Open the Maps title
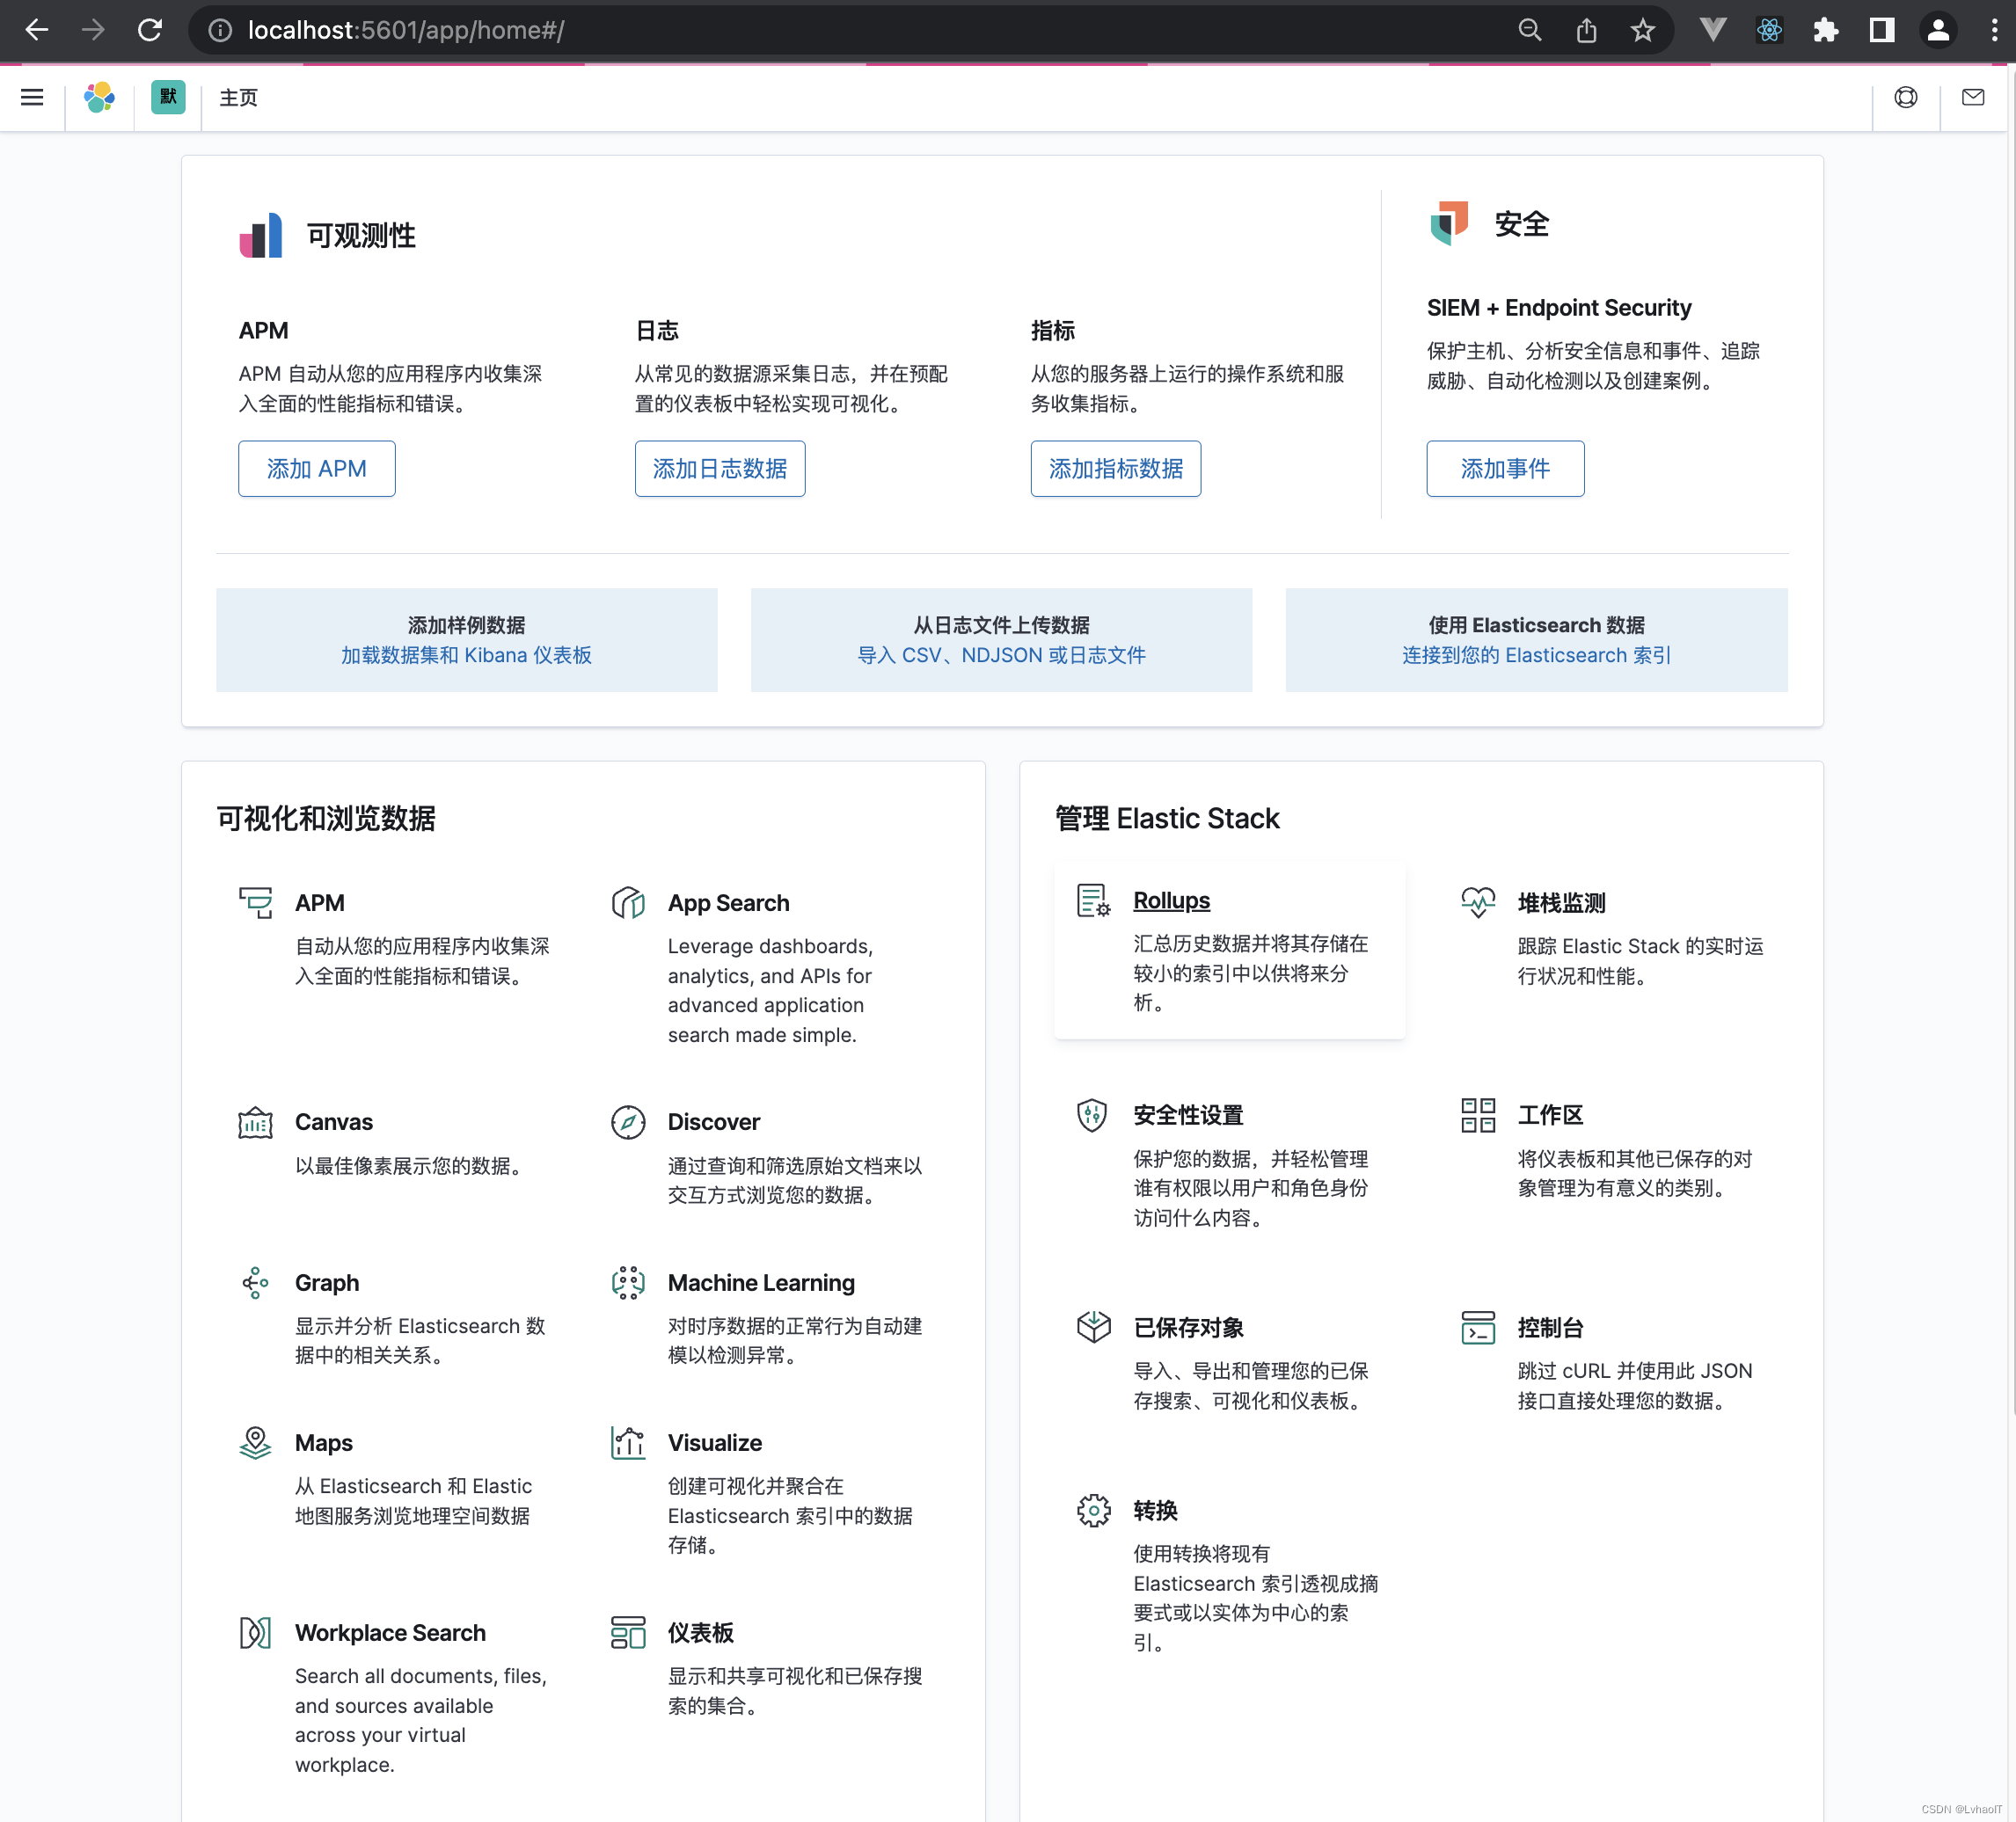2016x1822 pixels. click(323, 1442)
